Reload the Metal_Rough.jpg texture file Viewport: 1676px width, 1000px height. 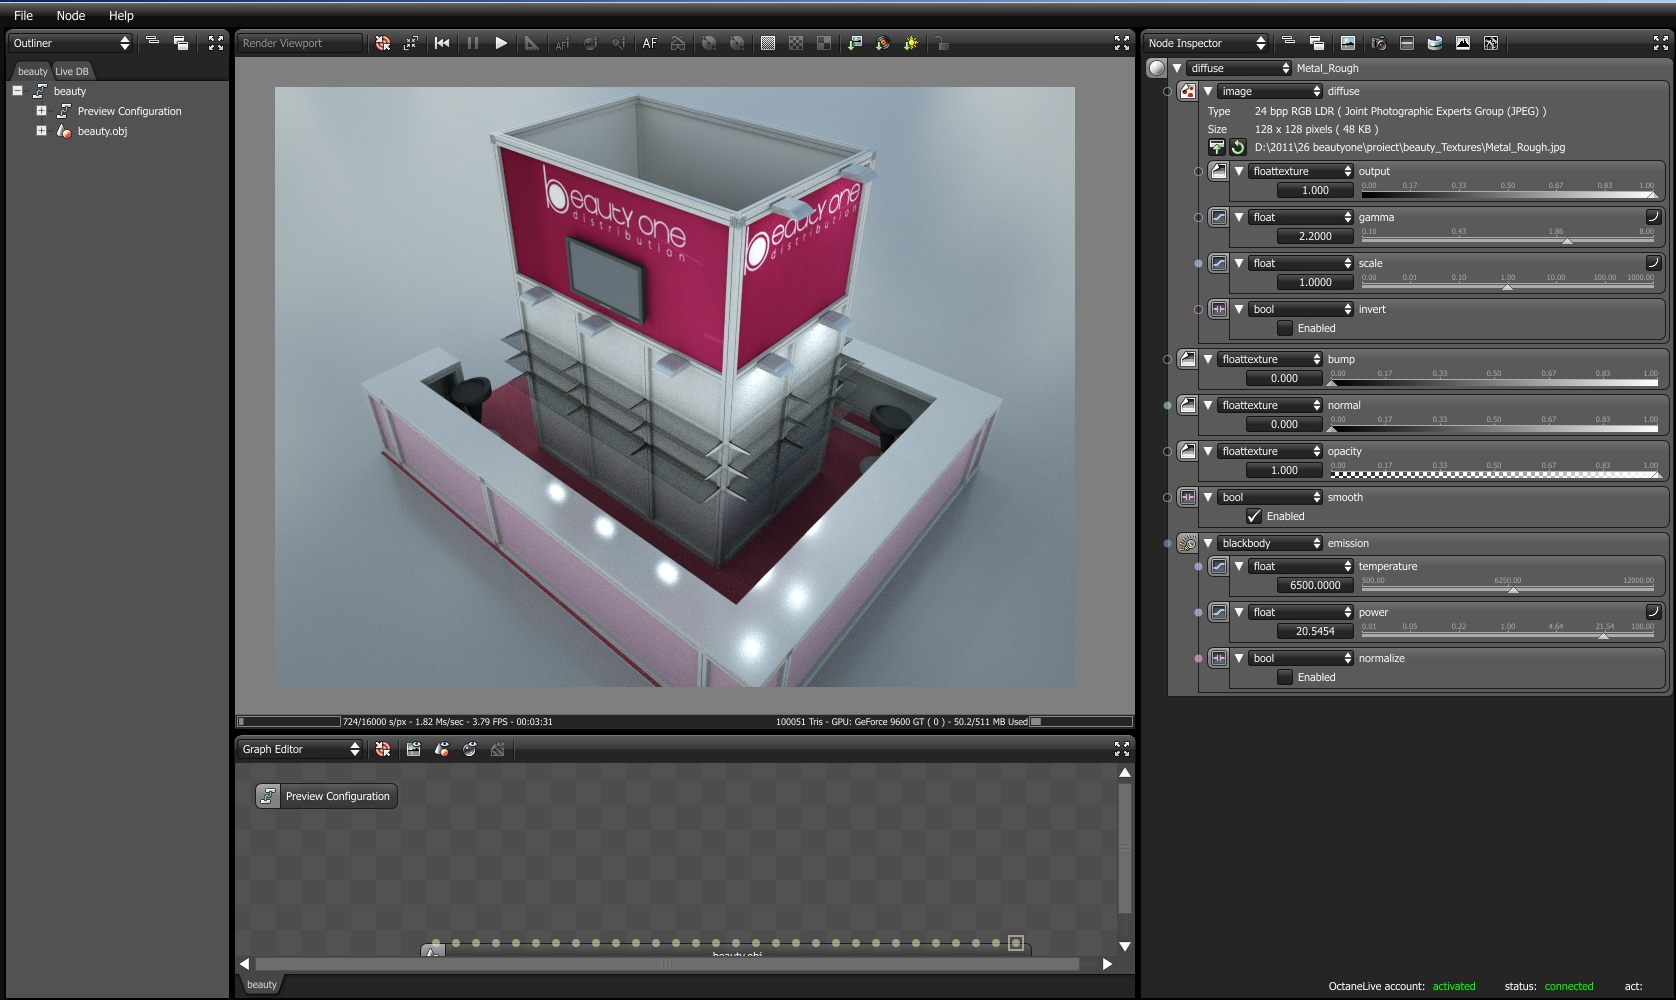pyautogui.click(x=1238, y=147)
